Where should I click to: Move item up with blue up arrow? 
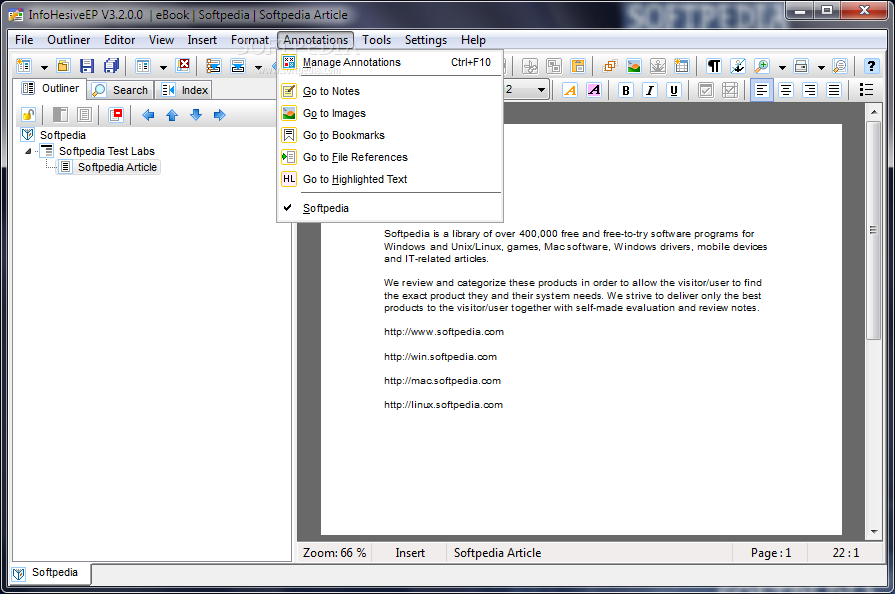click(172, 115)
